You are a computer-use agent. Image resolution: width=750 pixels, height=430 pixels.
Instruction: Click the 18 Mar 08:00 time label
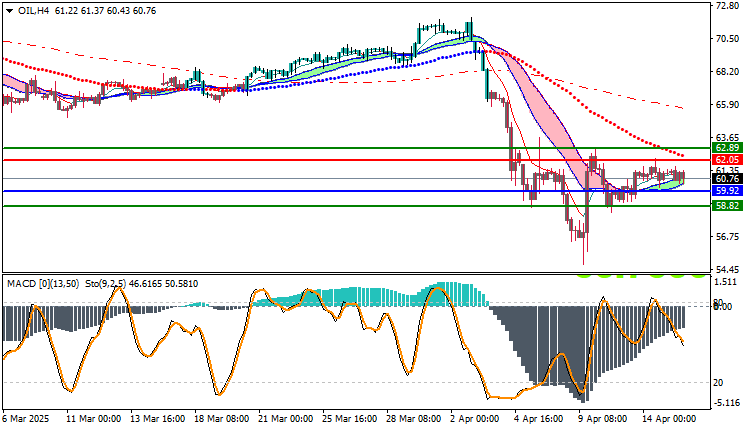click(x=221, y=419)
